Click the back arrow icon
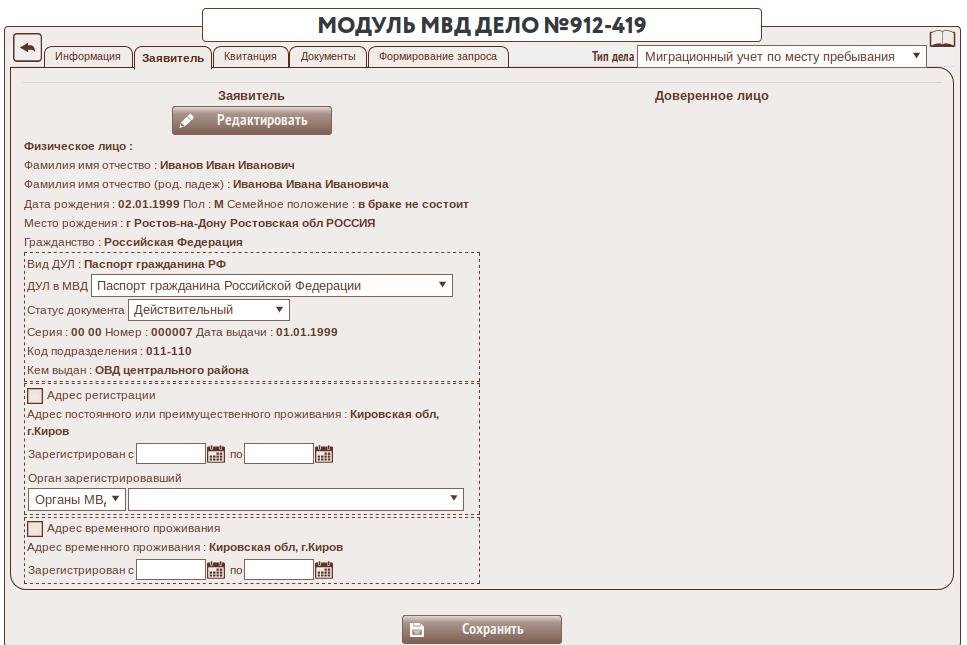Image resolution: width=967 pixels, height=645 pixels. click(x=27, y=47)
